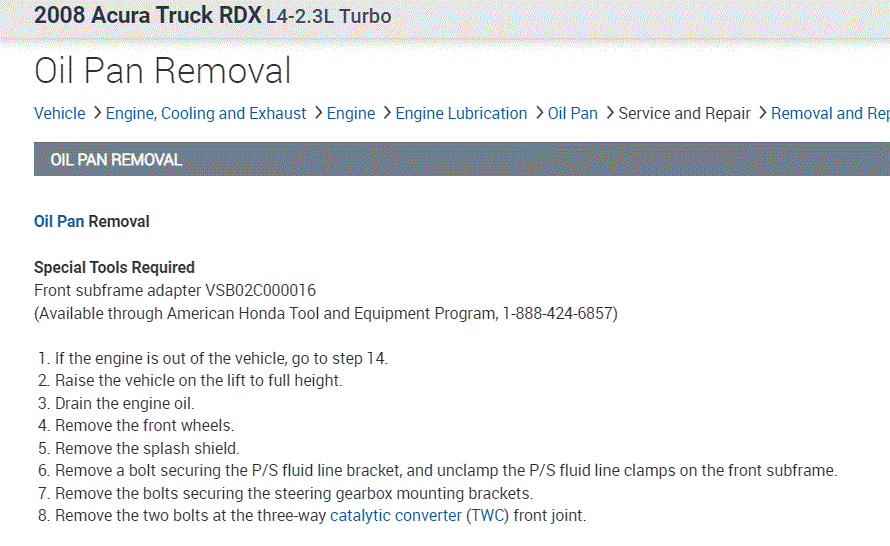Image resolution: width=890 pixels, height=546 pixels.
Task: Open the Oil Pan link above Special Tools
Action: (x=59, y=221)
